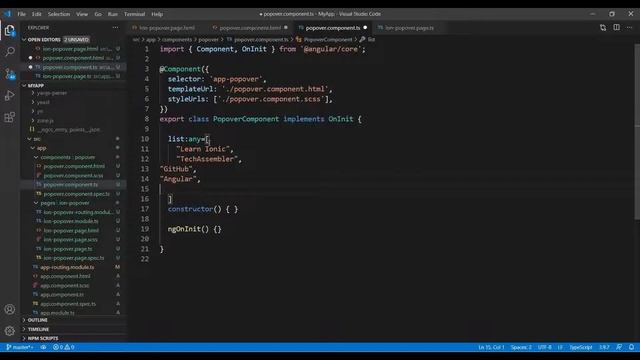
Task: Open the Manage gear settings icon
Action: click(x=10, y=331)
